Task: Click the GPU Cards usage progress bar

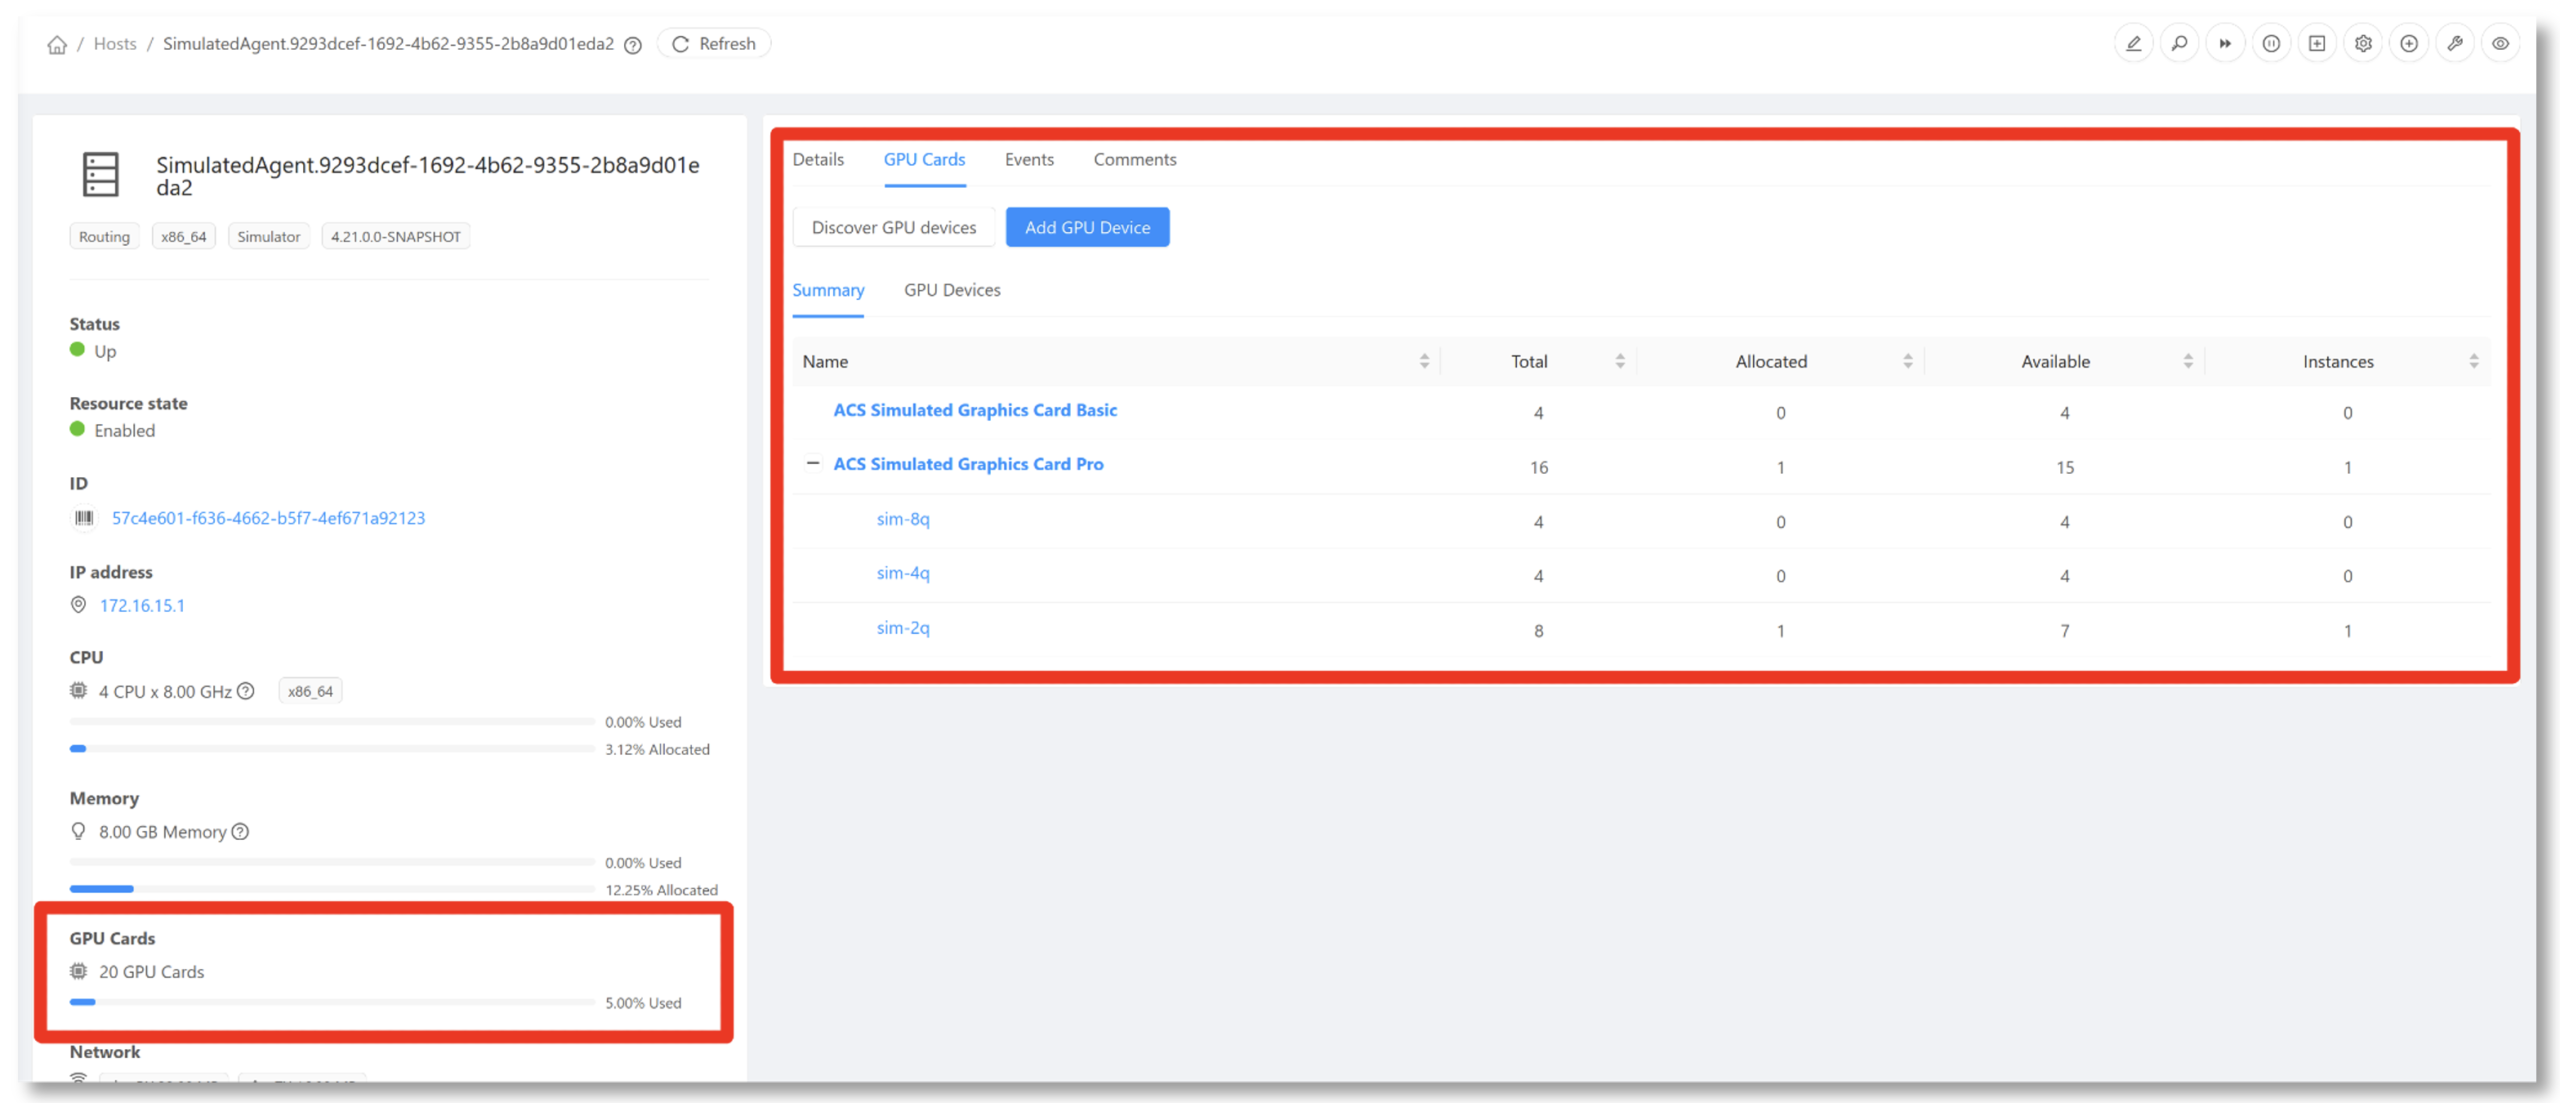Action: coord(332,1001)
